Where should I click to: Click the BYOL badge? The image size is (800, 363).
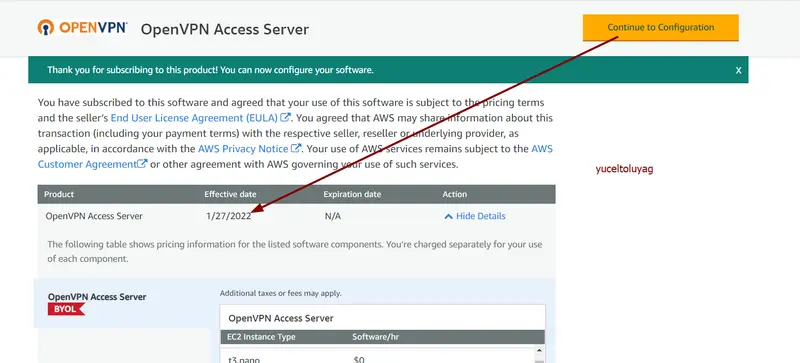click(x=66, y=309)
